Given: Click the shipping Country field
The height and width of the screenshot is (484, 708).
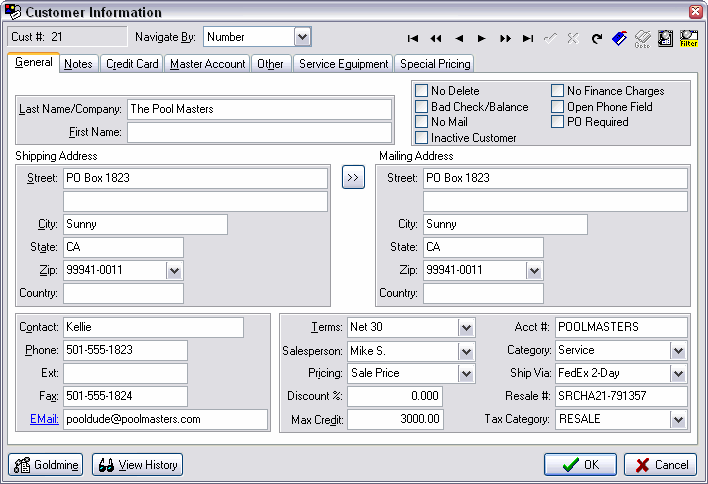Looking at the screenshot, I should coord(123,293).
